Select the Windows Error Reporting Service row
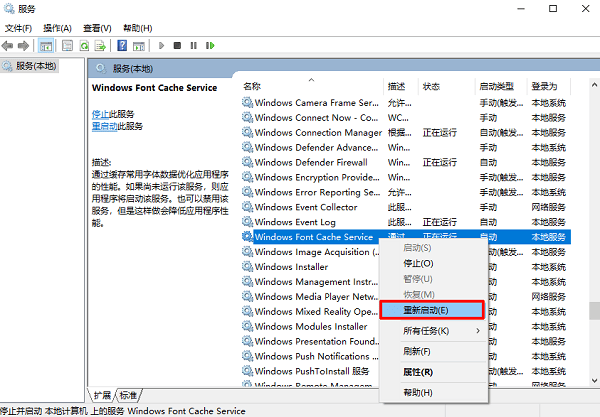600x417 pixels. (x=406, y=192)
